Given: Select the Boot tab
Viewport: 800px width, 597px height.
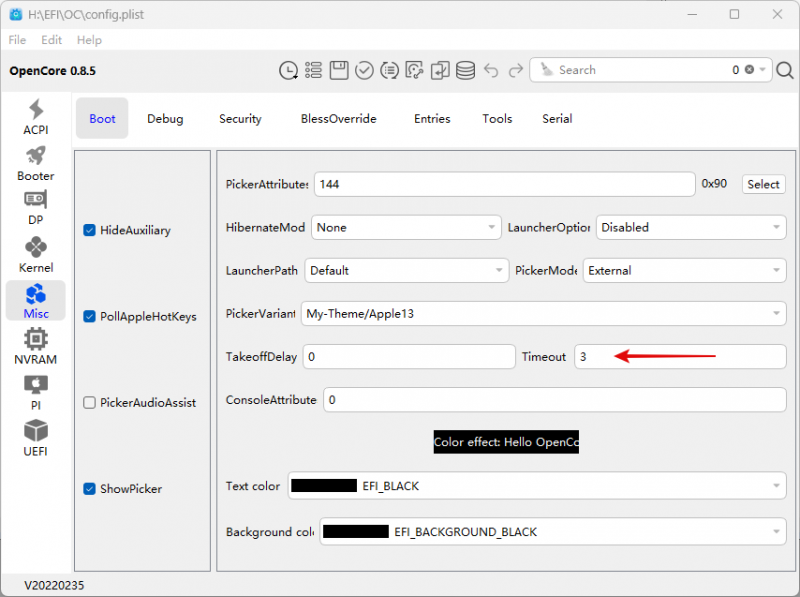Looking at the screenshot, I should [102, 118].
